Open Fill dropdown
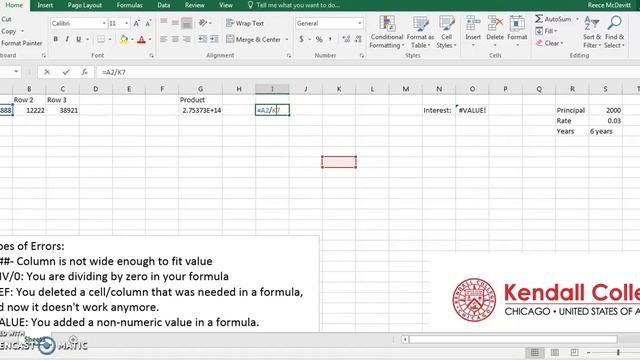640x360 pixels. click(546, 31)
